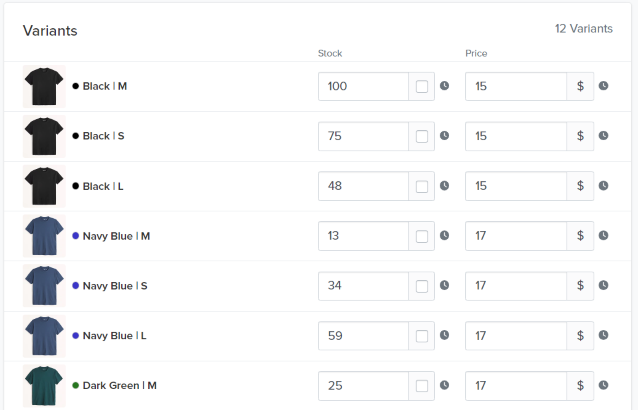The height and width of the screenshot is (410, 638).
Task: Click the dollar sign beside Navy Blue L price
Action: (x=580, y=336)
